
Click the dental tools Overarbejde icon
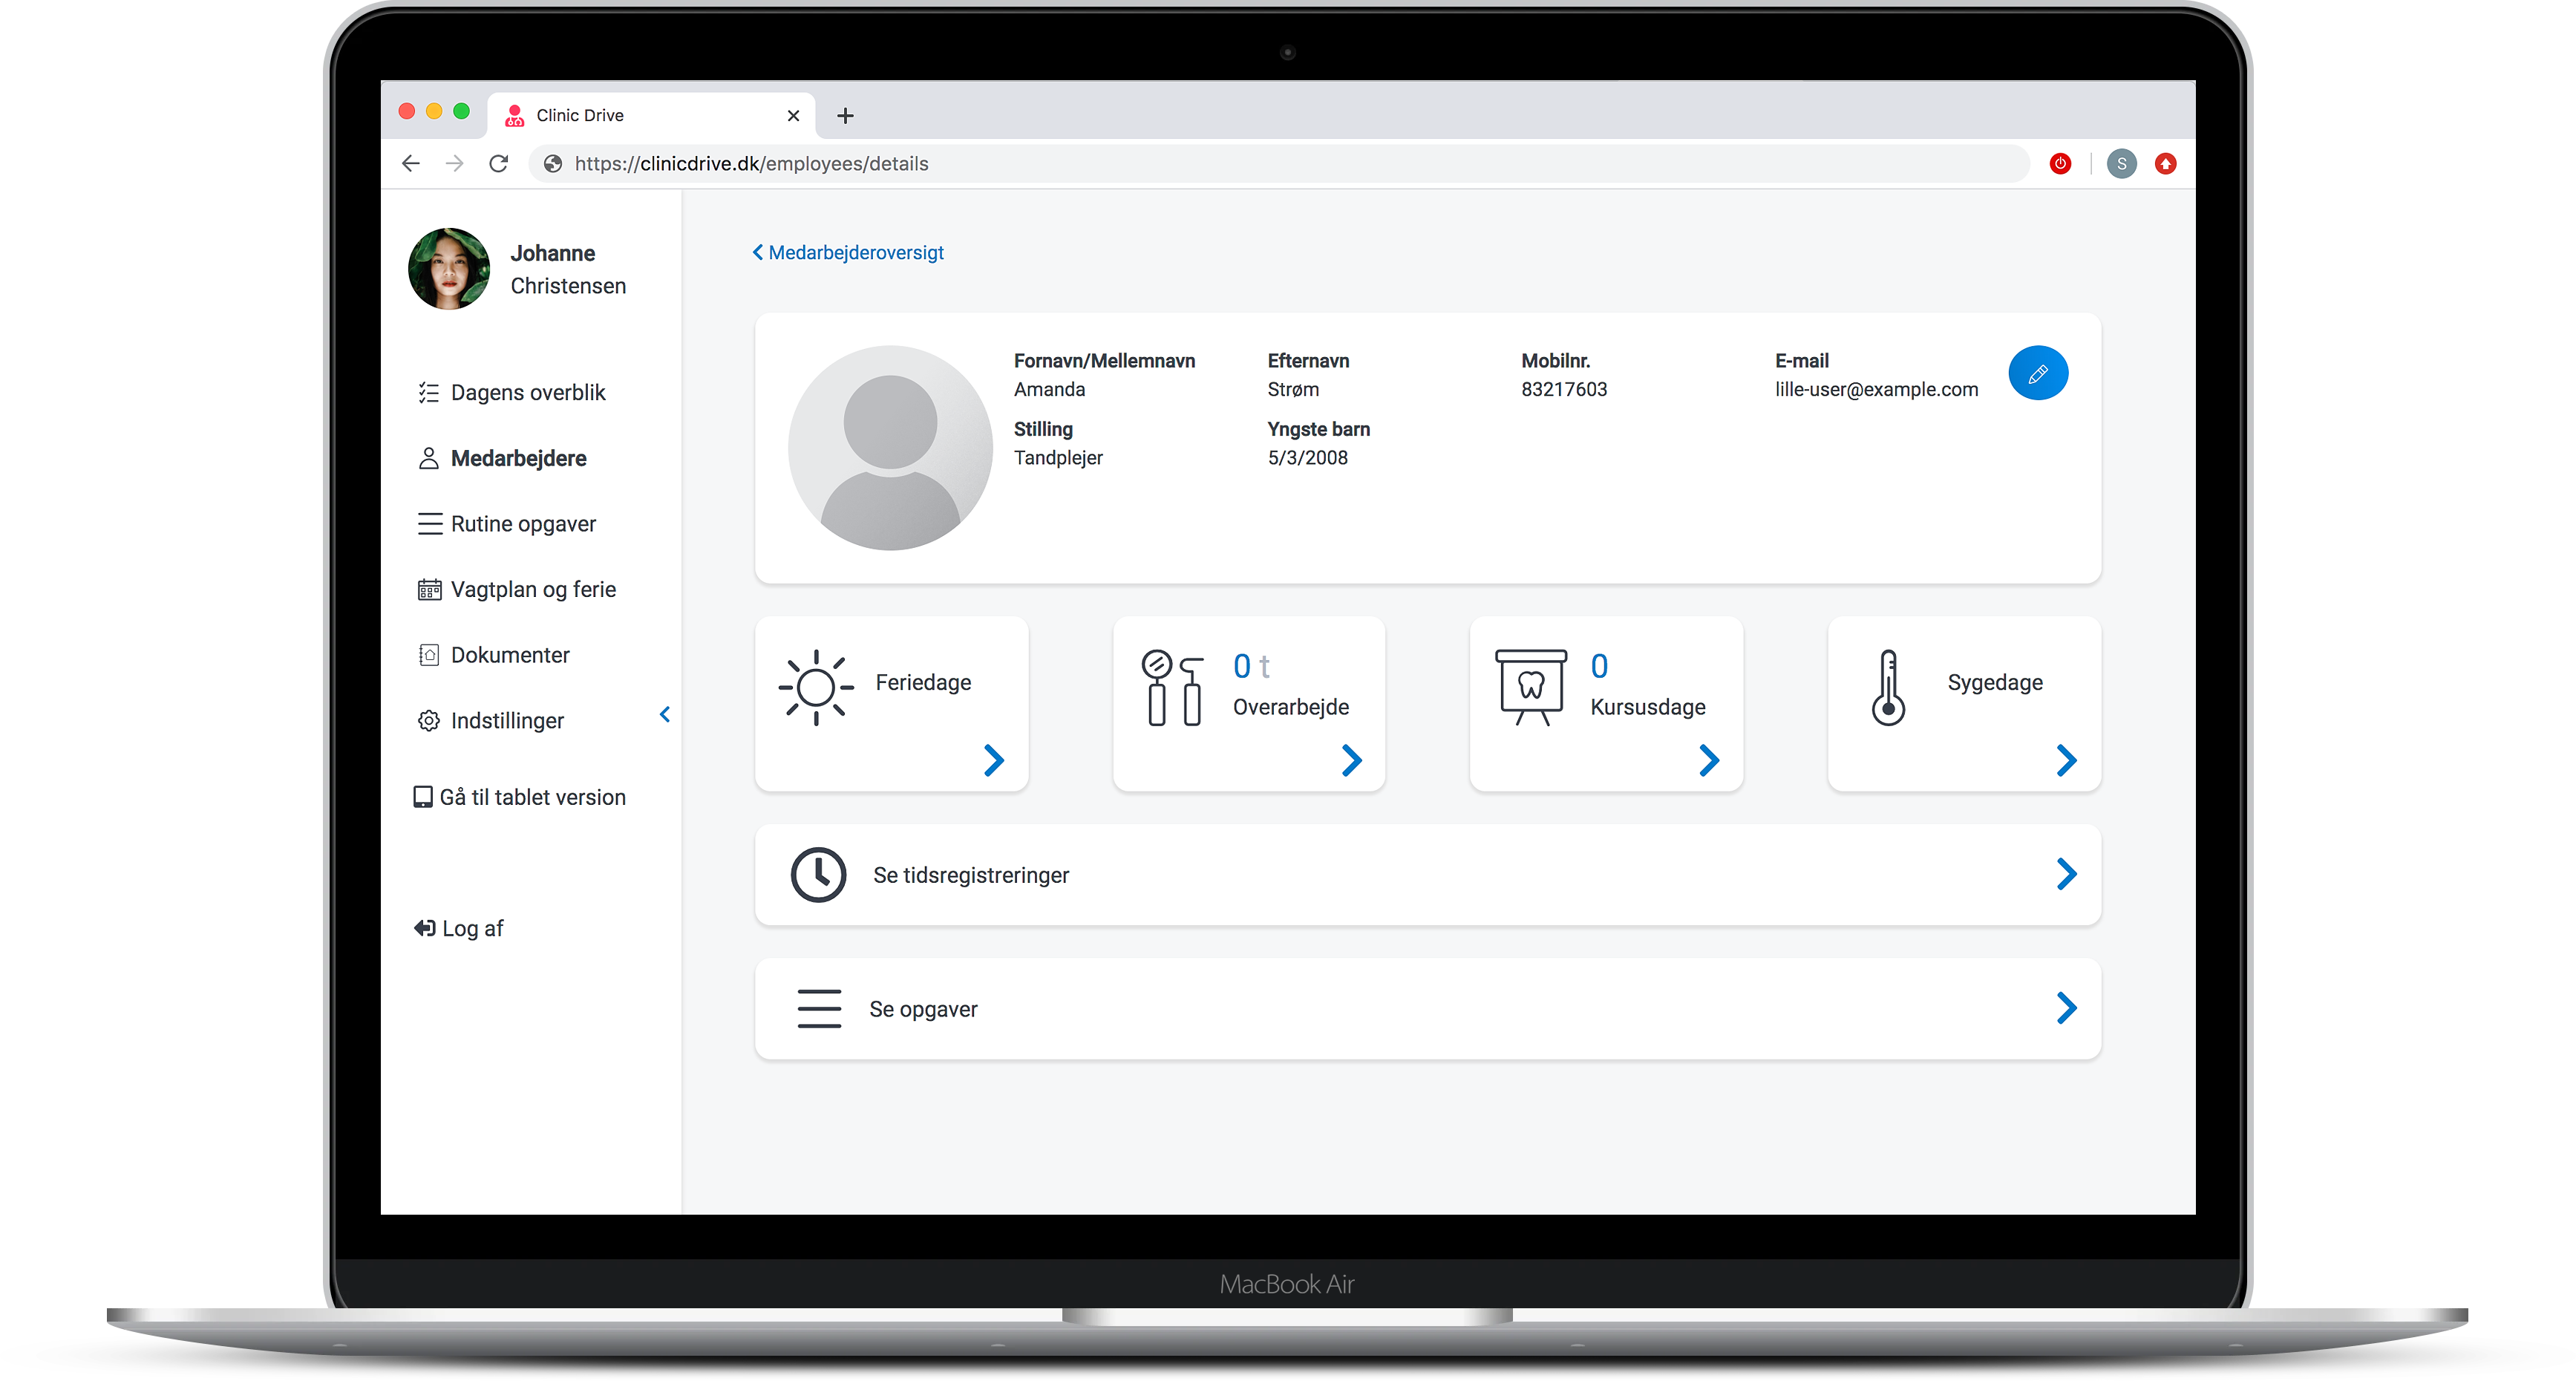[1172, 687]
